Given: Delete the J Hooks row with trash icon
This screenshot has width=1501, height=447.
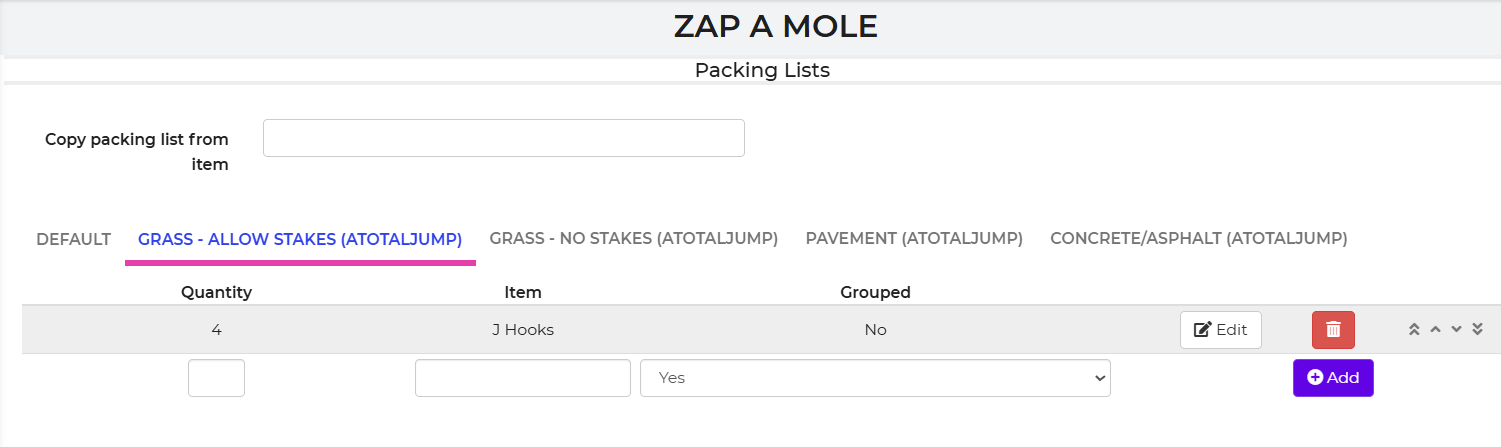Looking at the screenshot, I should point(1333,330).
